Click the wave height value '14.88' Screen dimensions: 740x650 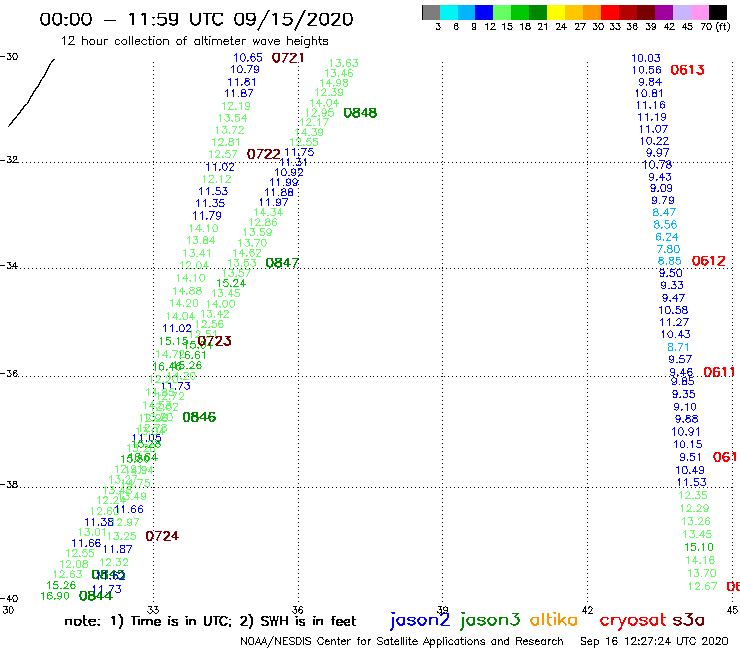(x=187, y=291)
